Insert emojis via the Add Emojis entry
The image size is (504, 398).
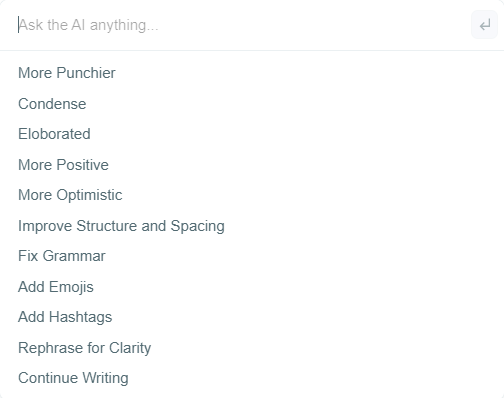pyautogui.click(x=56, y=287)
